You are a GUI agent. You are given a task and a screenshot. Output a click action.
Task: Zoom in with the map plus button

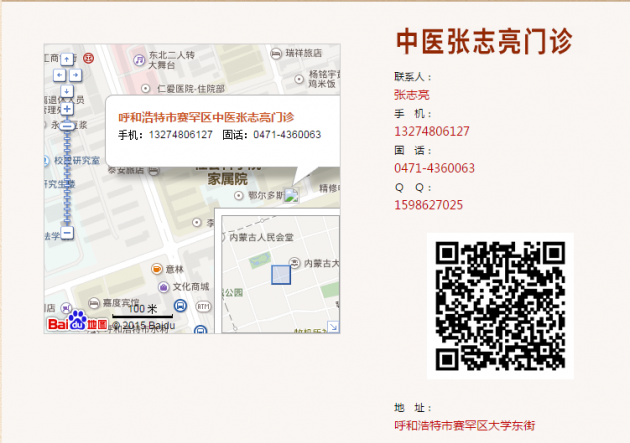coord(67,109)
